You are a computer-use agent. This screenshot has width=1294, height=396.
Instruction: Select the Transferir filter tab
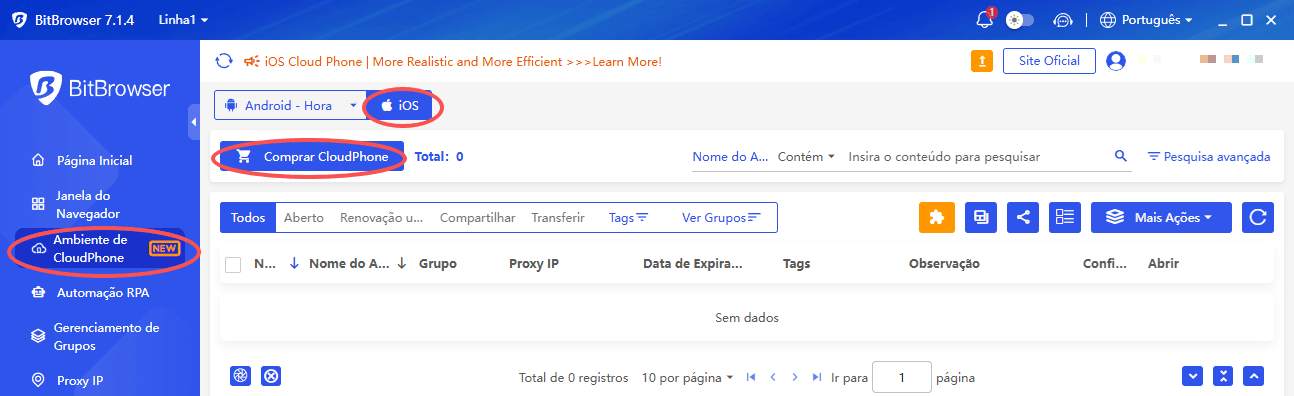(558, 217)
